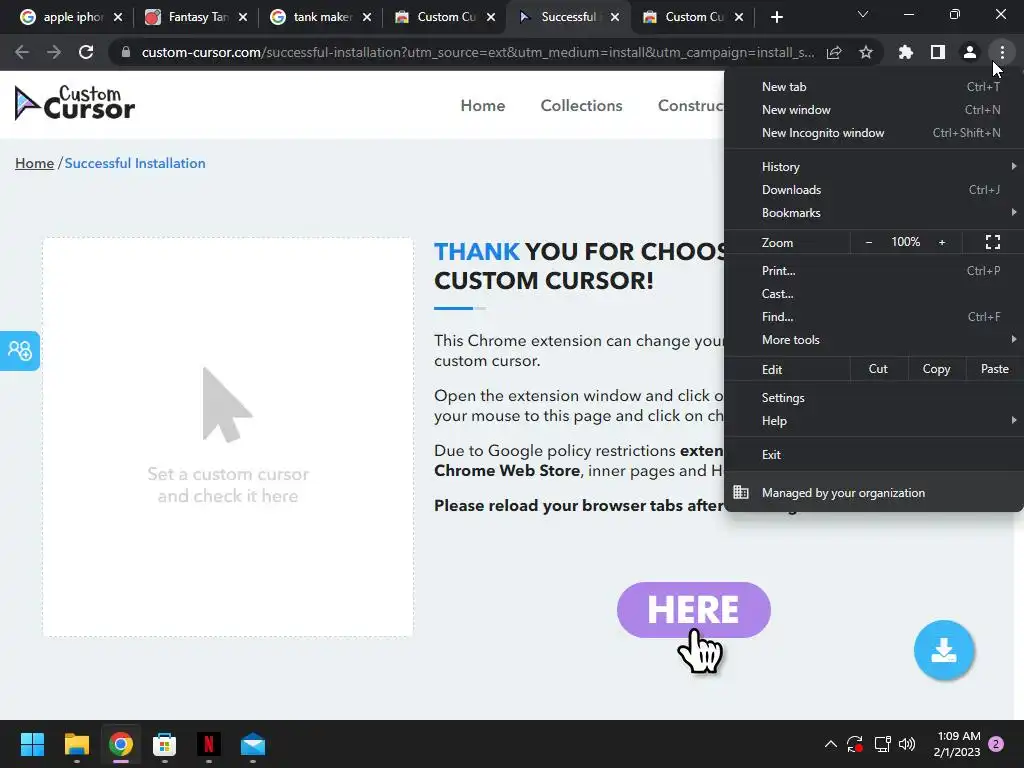Image resolution: width=1024 pixels, height=768 pixels.
Task: Click the Home breadcrumb link
Action: tap(35, 163)
